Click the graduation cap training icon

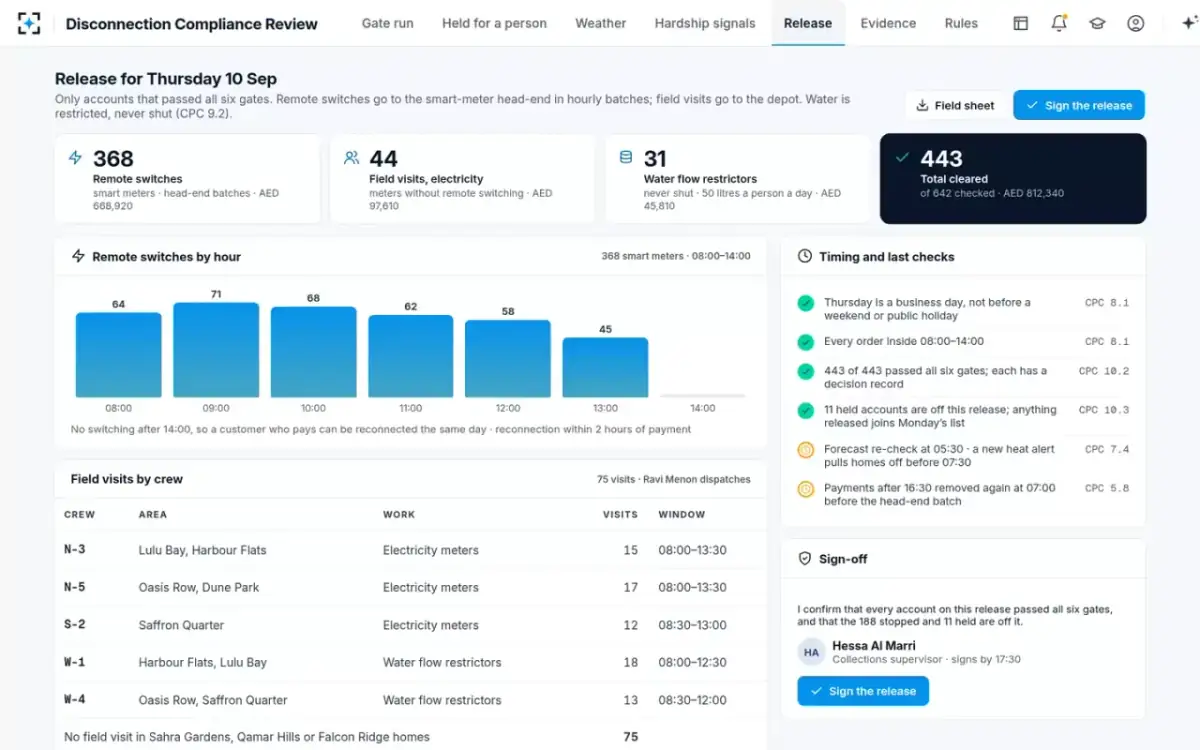(1097, 23)
